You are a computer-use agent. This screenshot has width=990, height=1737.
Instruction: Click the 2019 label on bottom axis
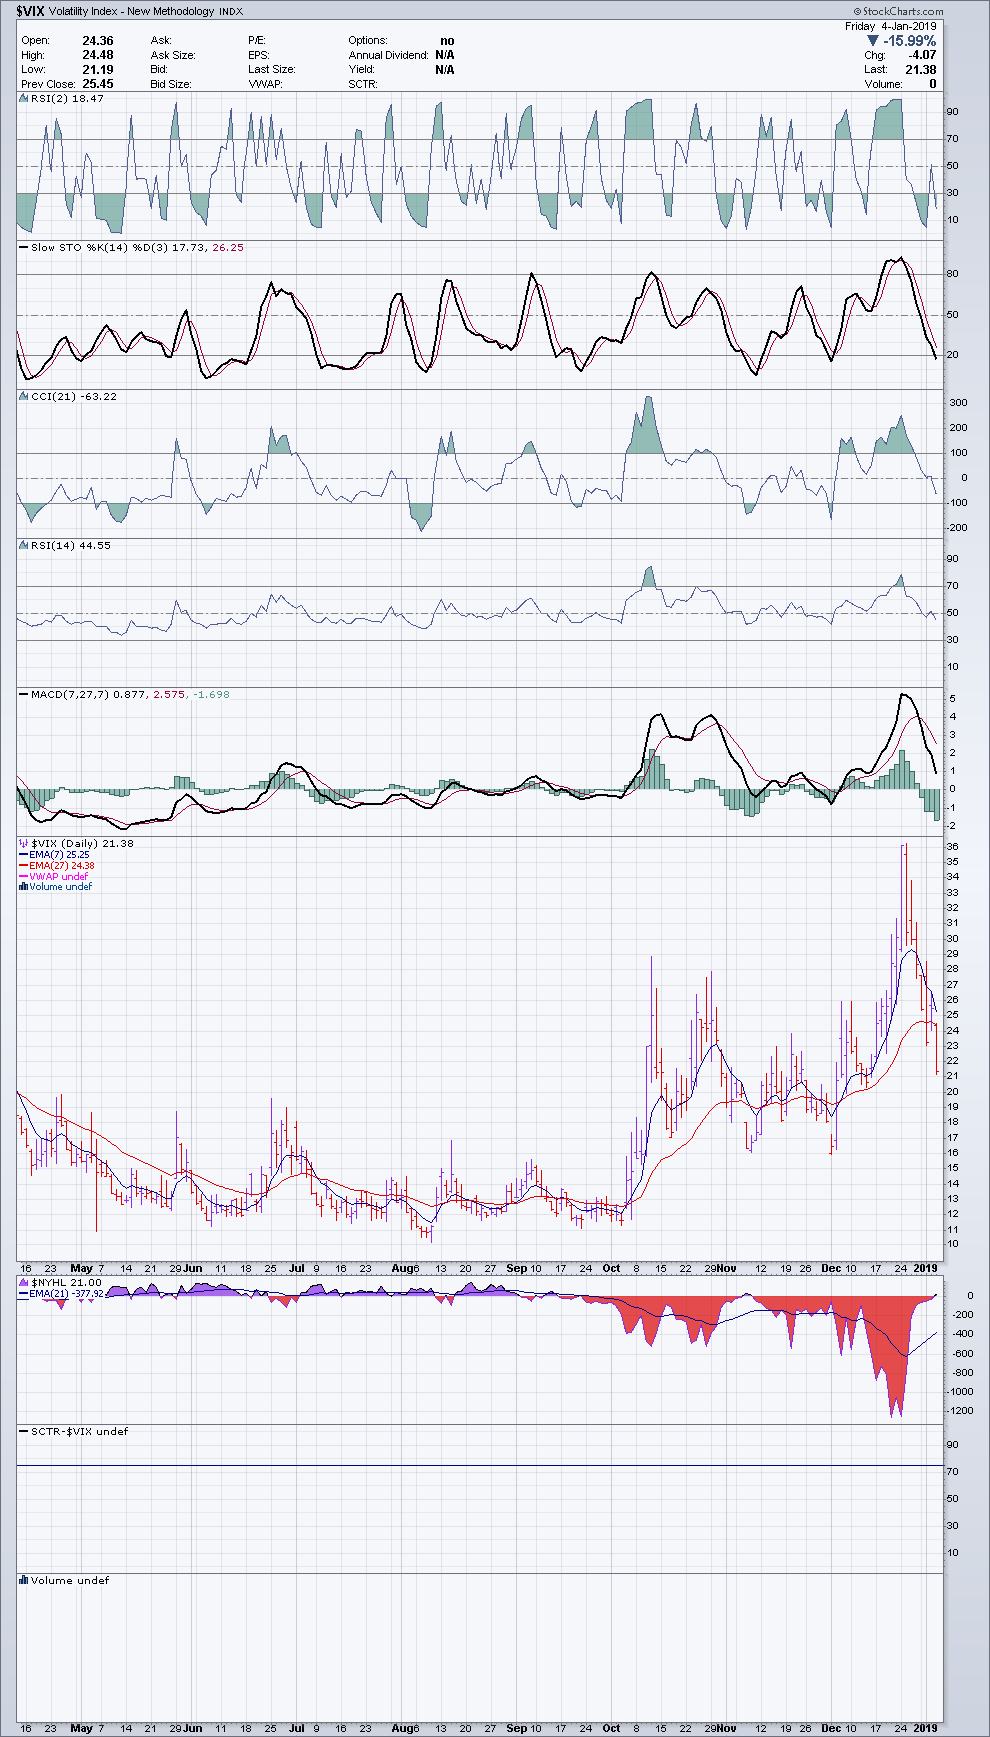tap(927, 1728)
